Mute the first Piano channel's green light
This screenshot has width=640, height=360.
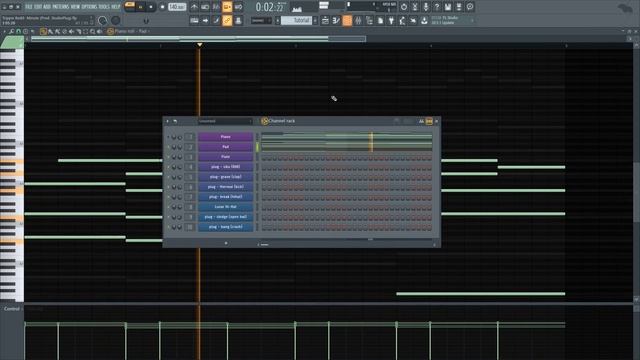pos(168,137)
